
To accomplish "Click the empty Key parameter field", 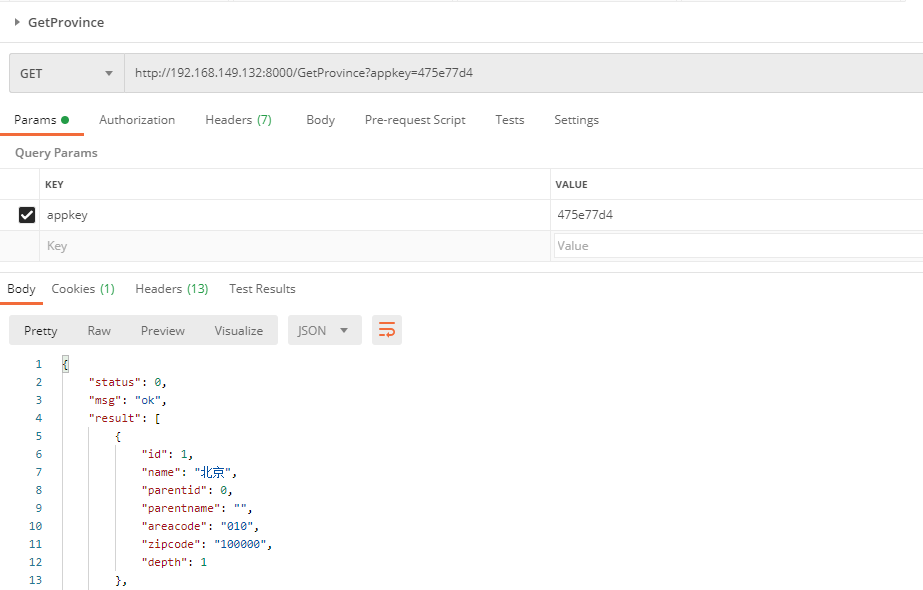I will [296, 246].
